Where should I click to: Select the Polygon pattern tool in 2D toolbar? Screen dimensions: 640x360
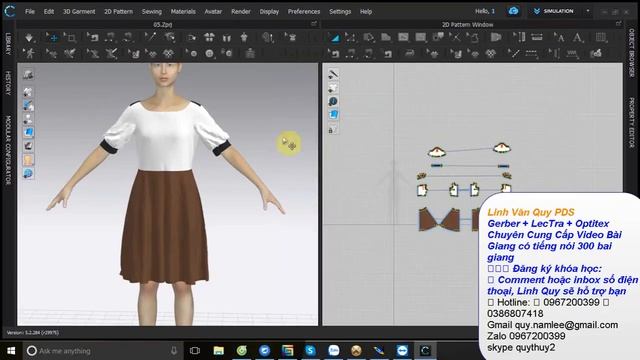pyautogui.click(x=386, y=38)
